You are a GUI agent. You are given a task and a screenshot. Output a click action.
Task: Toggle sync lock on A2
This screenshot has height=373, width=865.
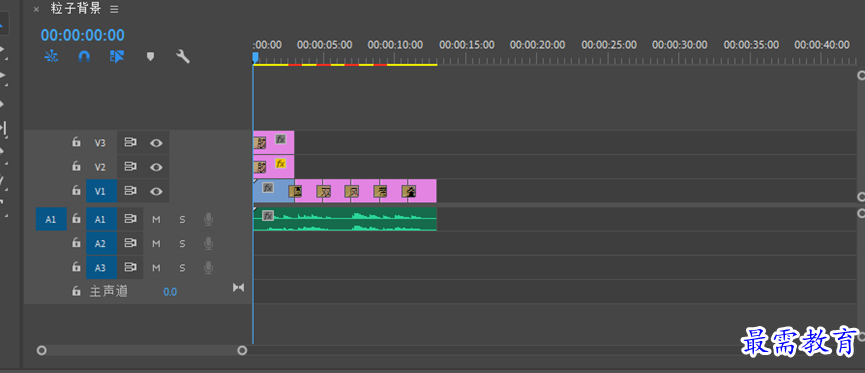130,243
